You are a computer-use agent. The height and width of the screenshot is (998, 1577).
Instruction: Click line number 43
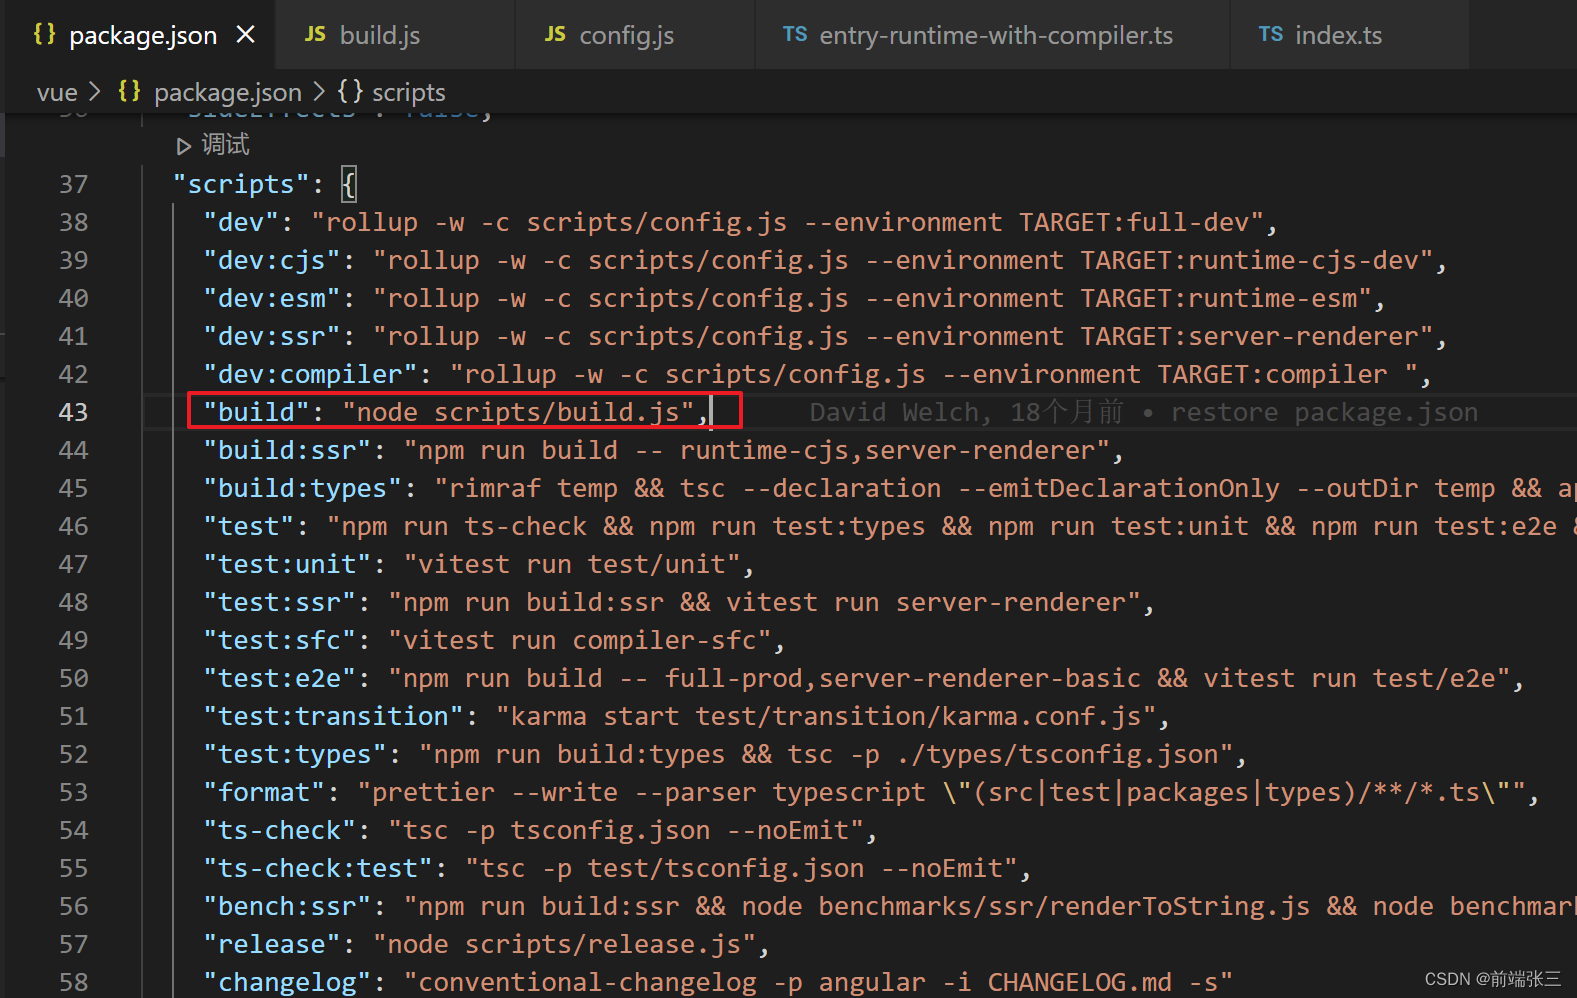(x=74, y=412)
